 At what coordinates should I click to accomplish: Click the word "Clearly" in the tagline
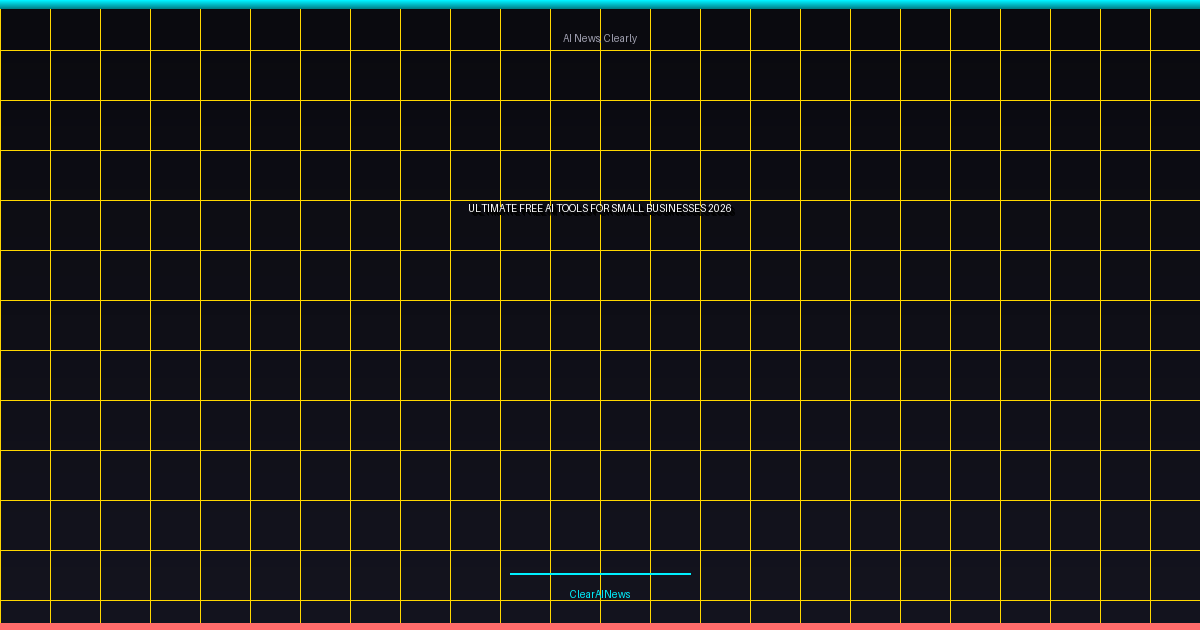coord(620,38)
